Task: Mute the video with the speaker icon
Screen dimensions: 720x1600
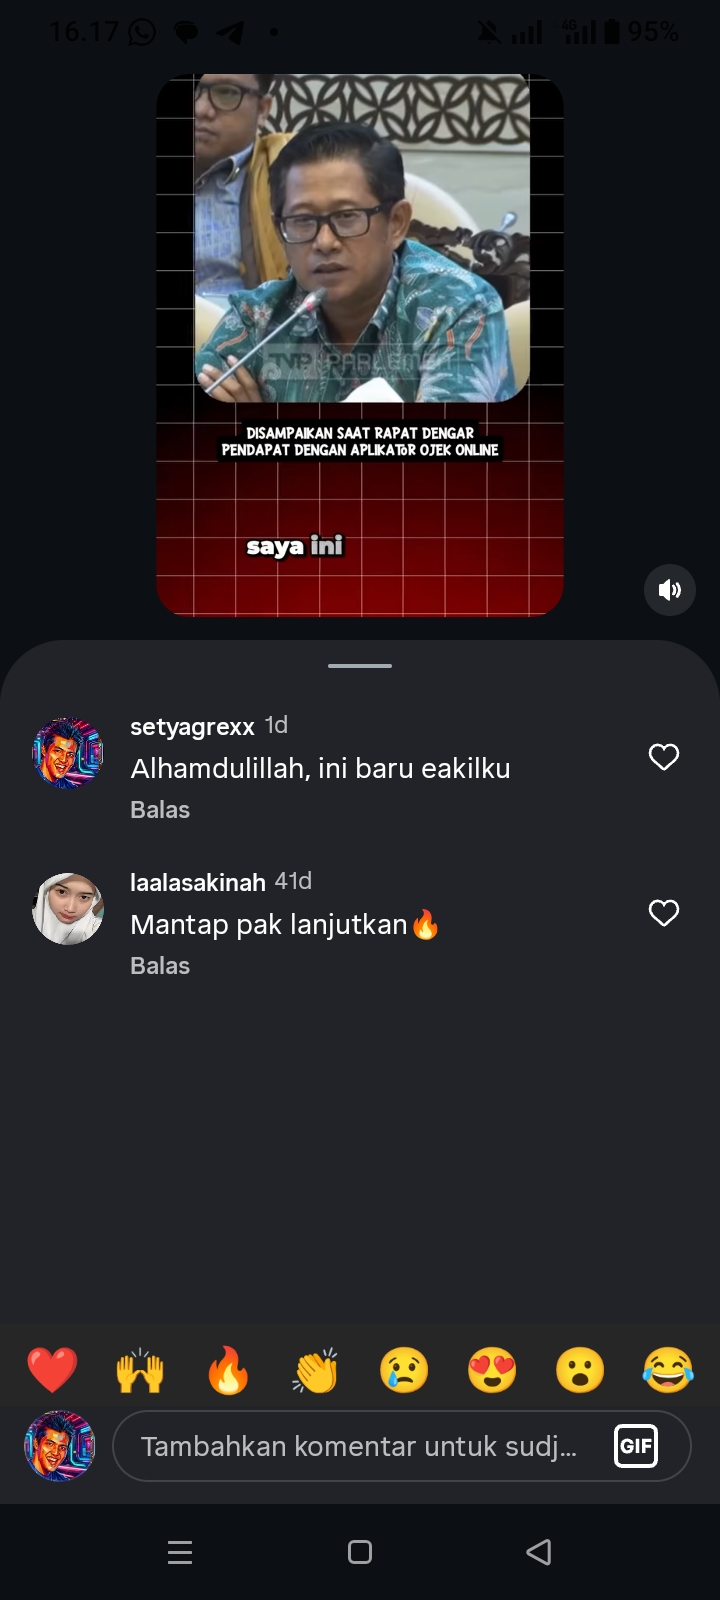Action: click(669, 590)
